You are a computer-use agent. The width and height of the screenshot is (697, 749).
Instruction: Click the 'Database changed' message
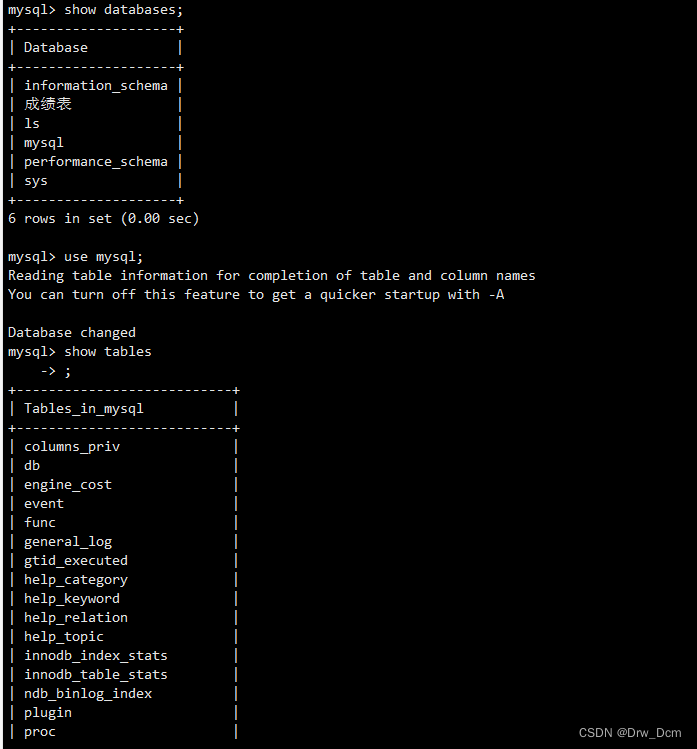tap(72, 332)
